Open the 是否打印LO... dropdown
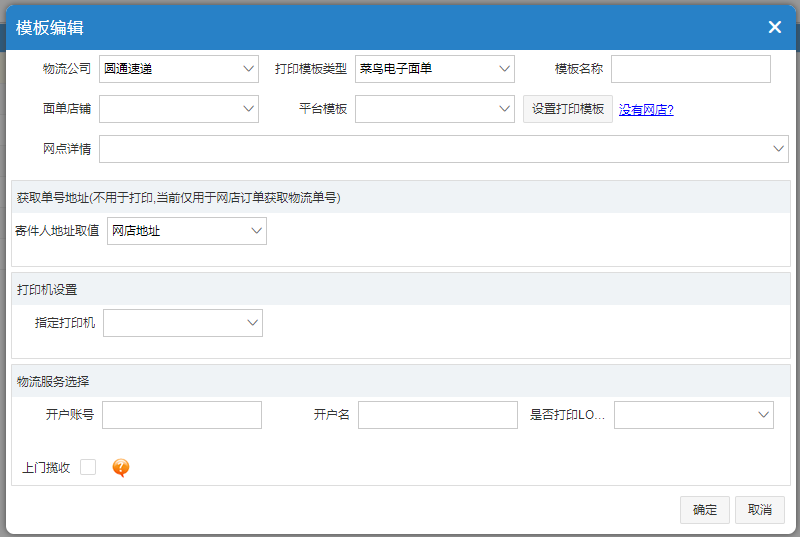 pyautogui.click(x=694, y=415)
